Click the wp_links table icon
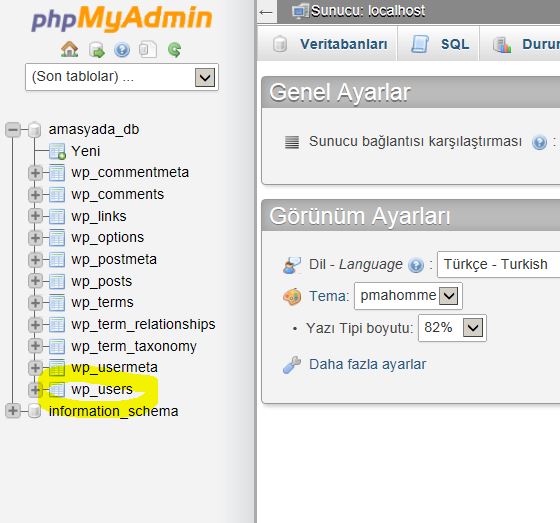Screen dimensions: 560x523 [x=57, y=216]
